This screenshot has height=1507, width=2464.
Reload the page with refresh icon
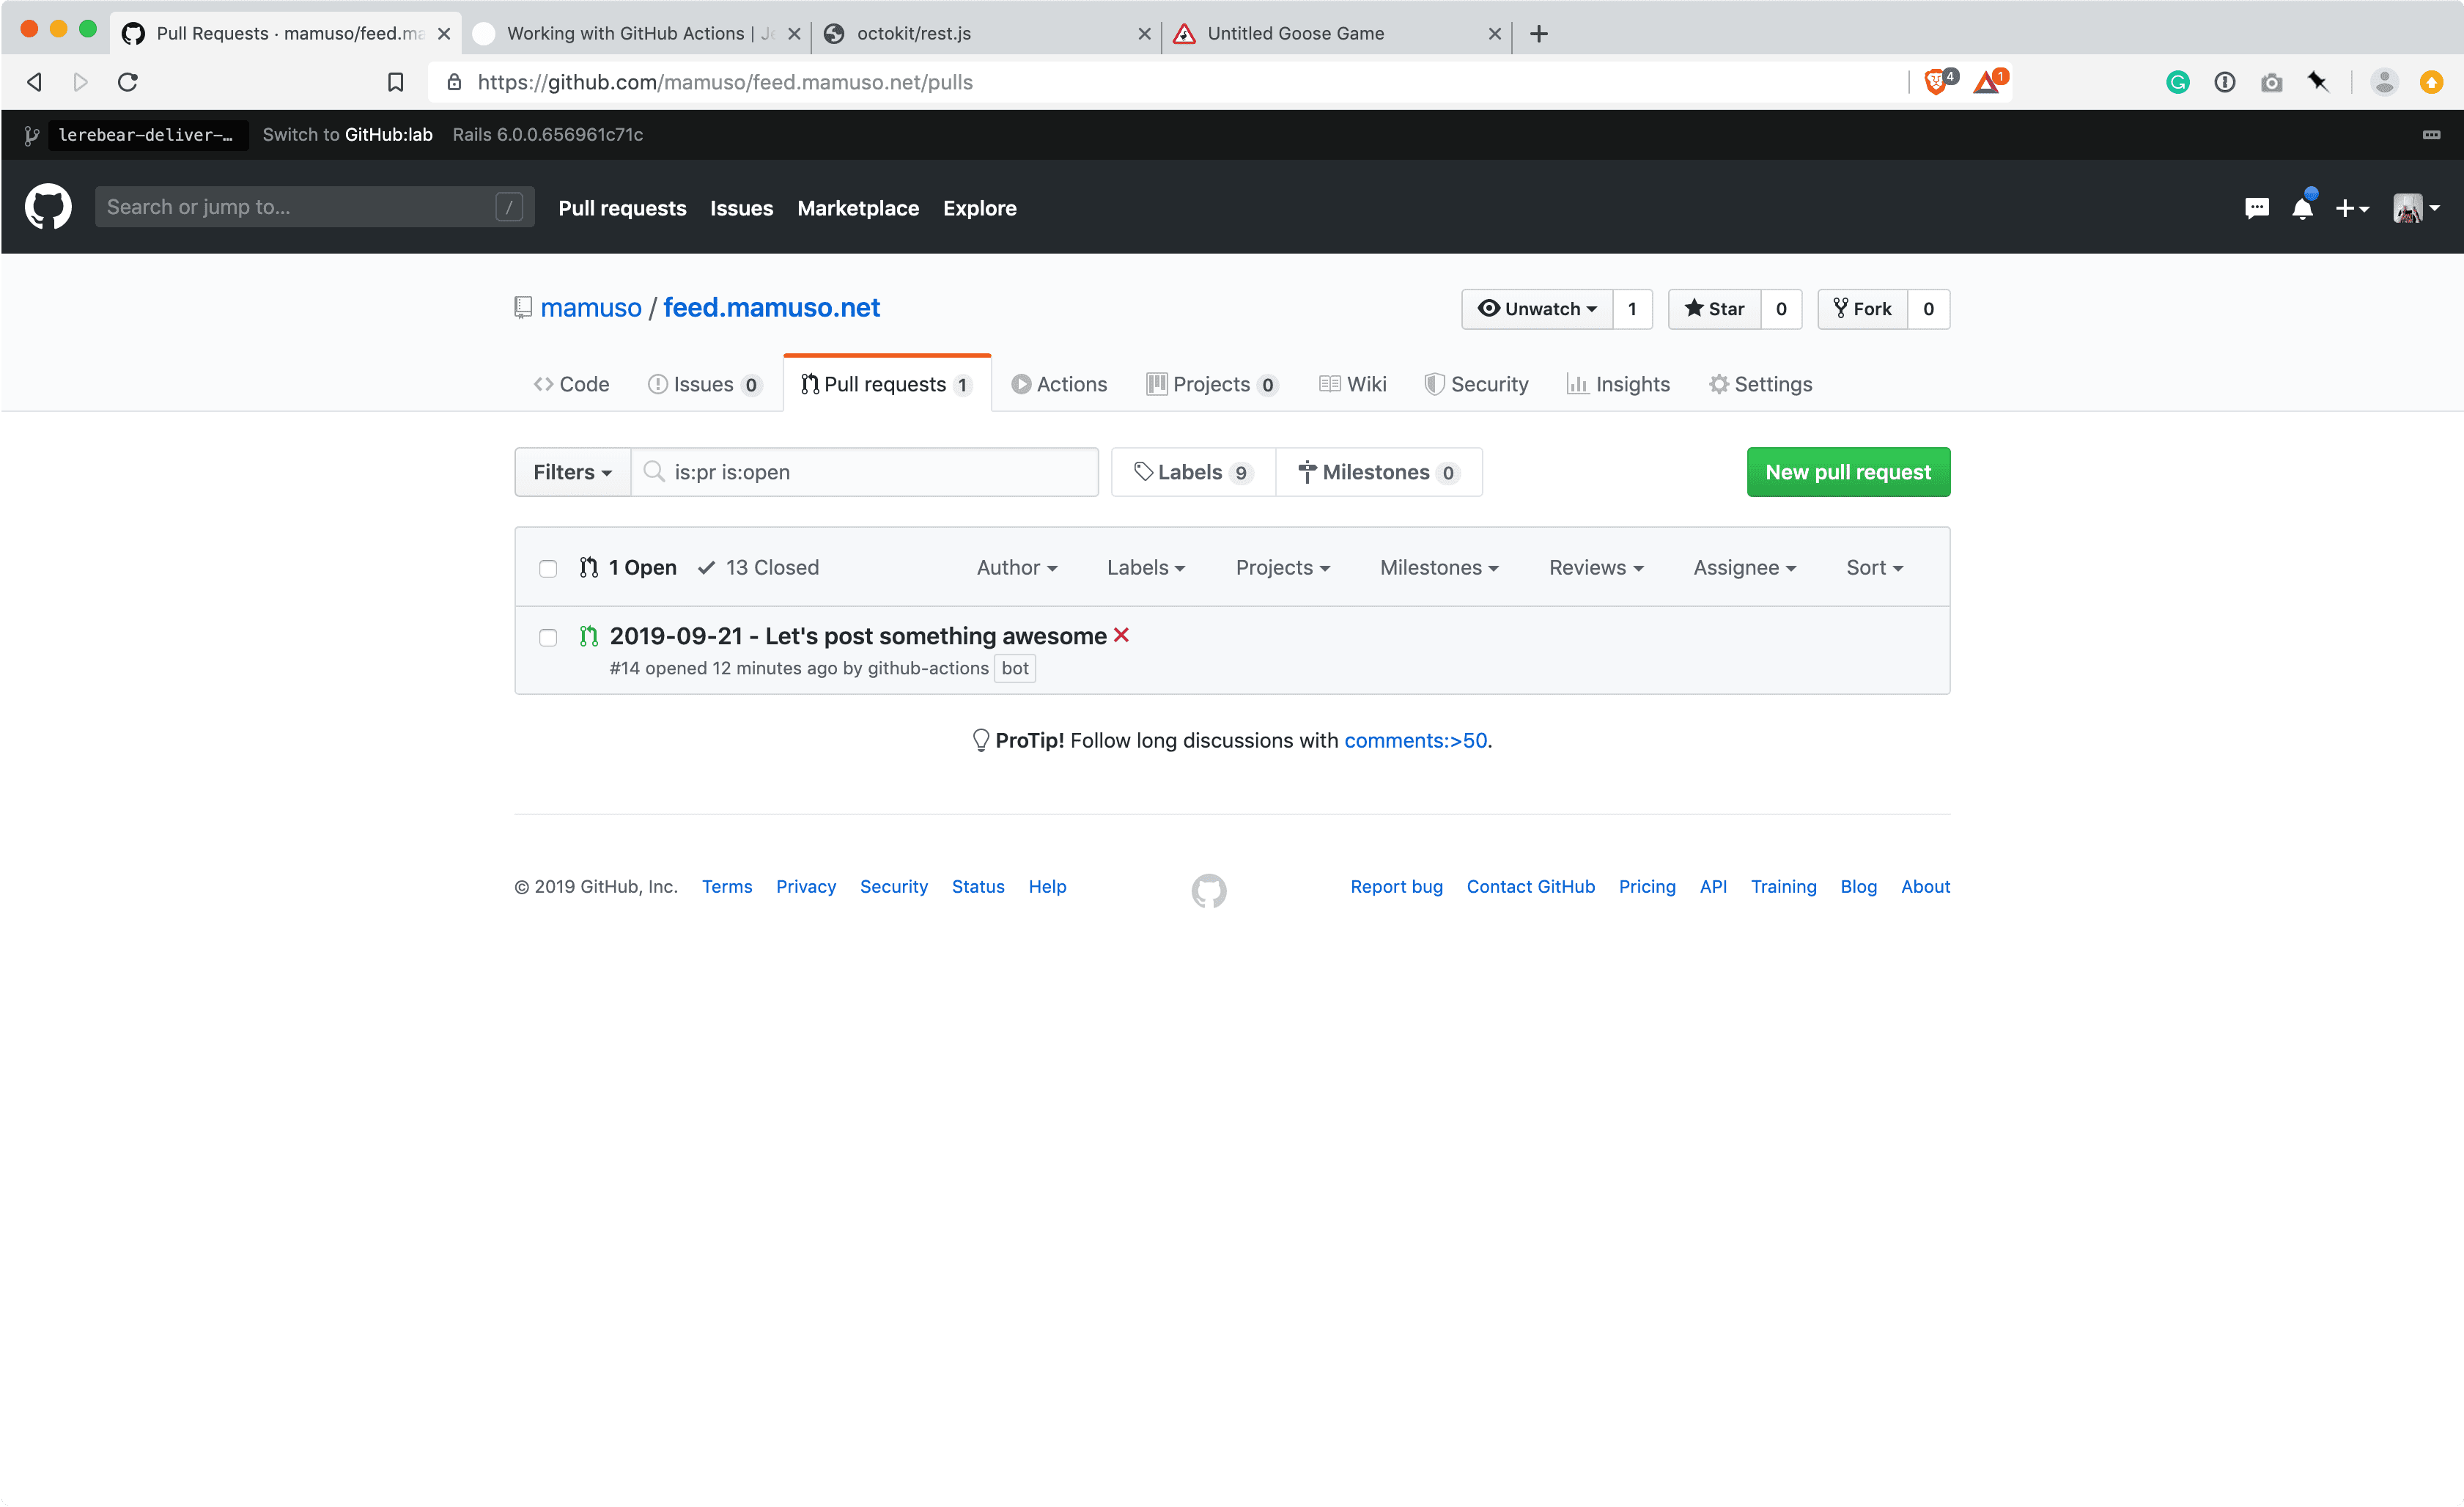(x=128, y=82)
